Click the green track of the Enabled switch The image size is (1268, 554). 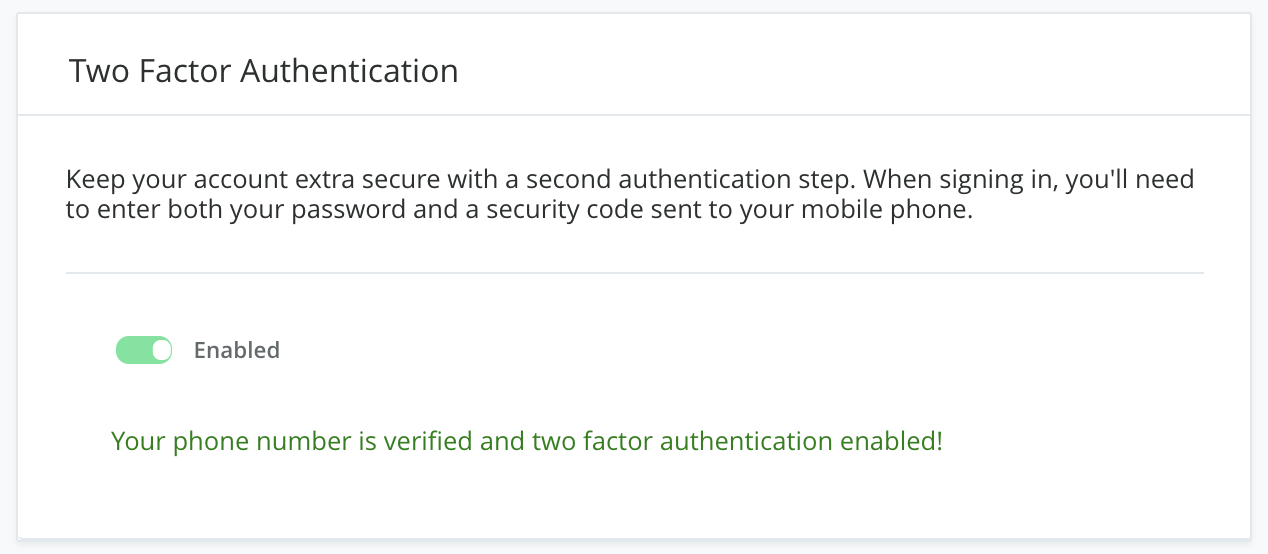[x=133, y=350]
